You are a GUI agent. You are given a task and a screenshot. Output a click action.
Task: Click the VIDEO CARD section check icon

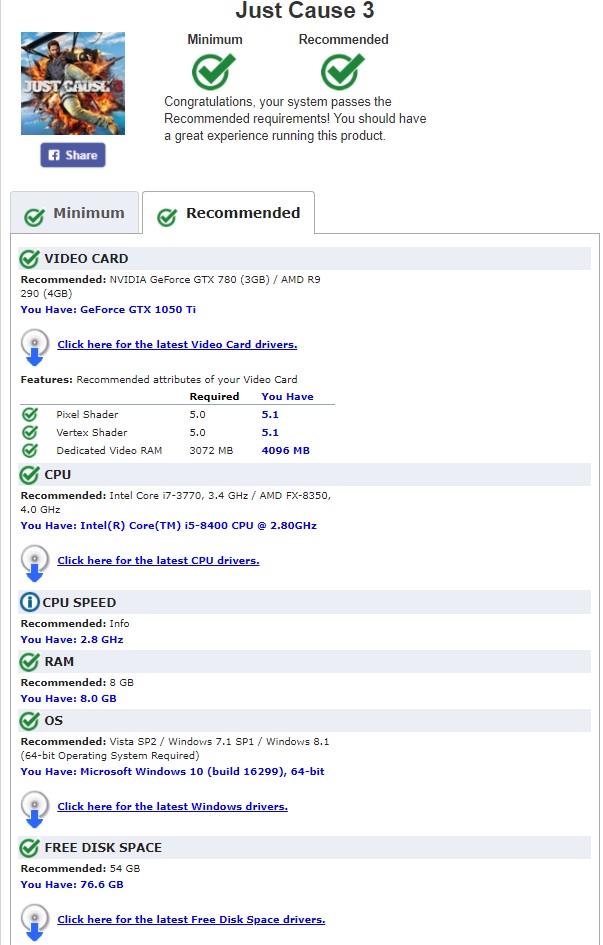(30, 259)
